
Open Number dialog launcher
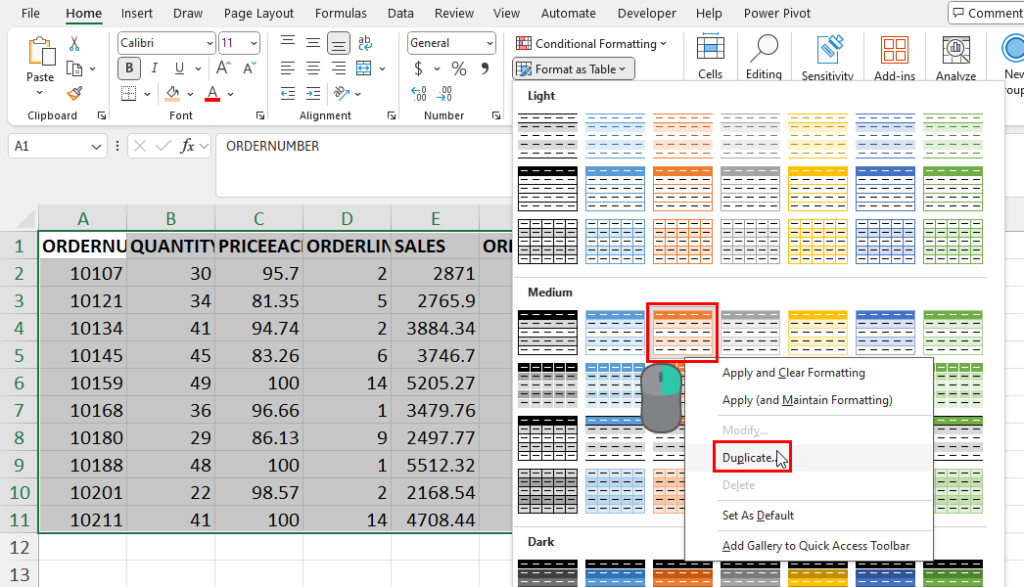(x=496, y=116)
